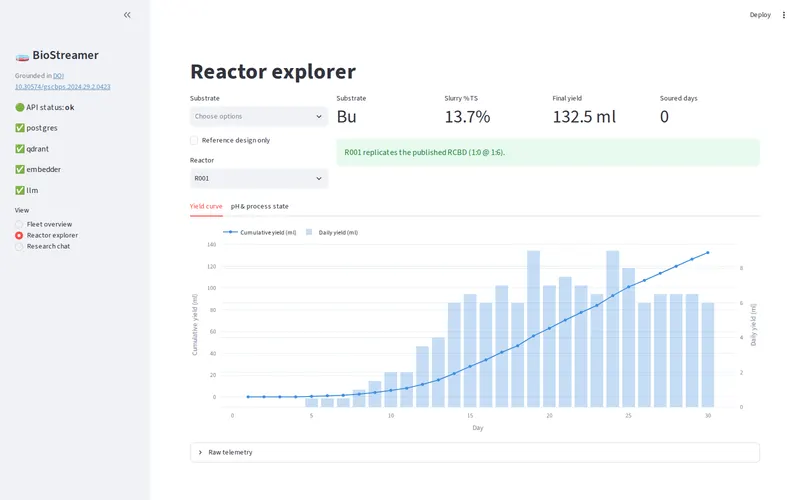Screen dimensions: 800x500
Task: Open the three-dot main menu
Action: point(784,15)
